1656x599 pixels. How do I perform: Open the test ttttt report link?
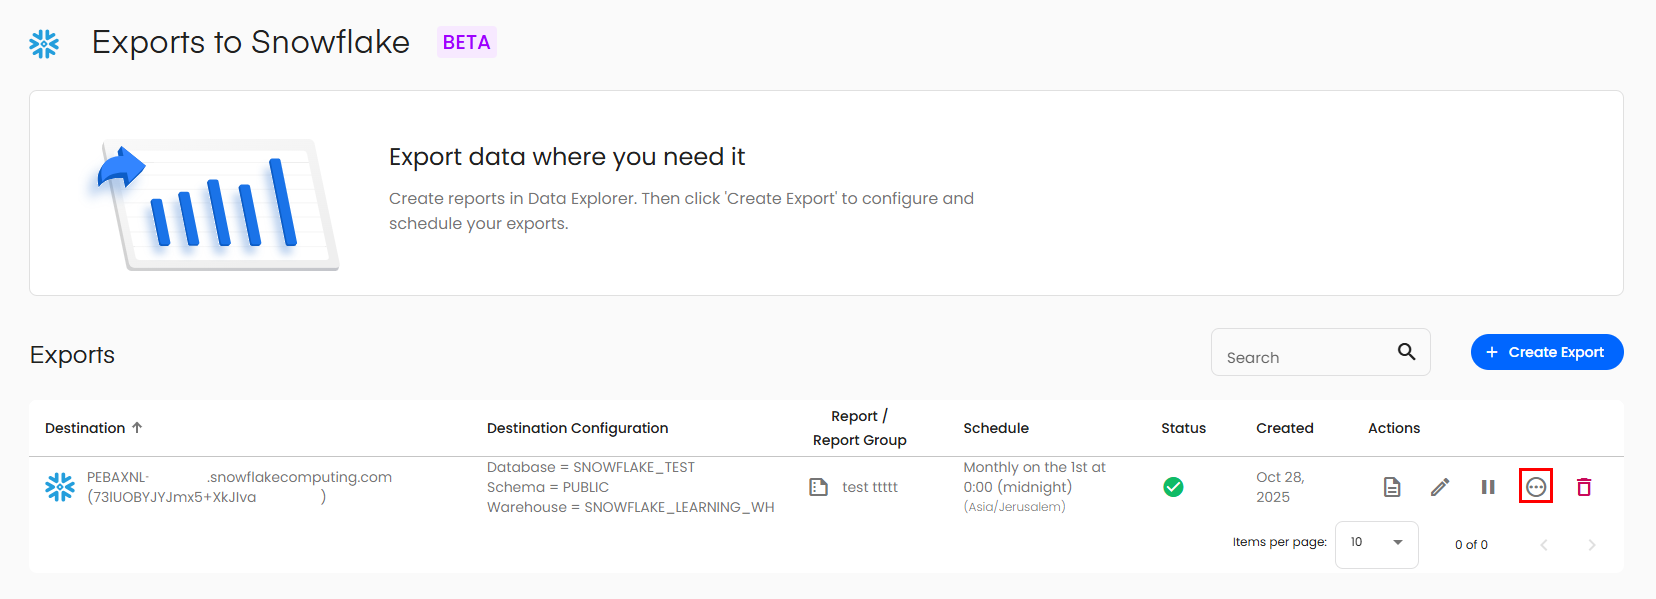869,487
